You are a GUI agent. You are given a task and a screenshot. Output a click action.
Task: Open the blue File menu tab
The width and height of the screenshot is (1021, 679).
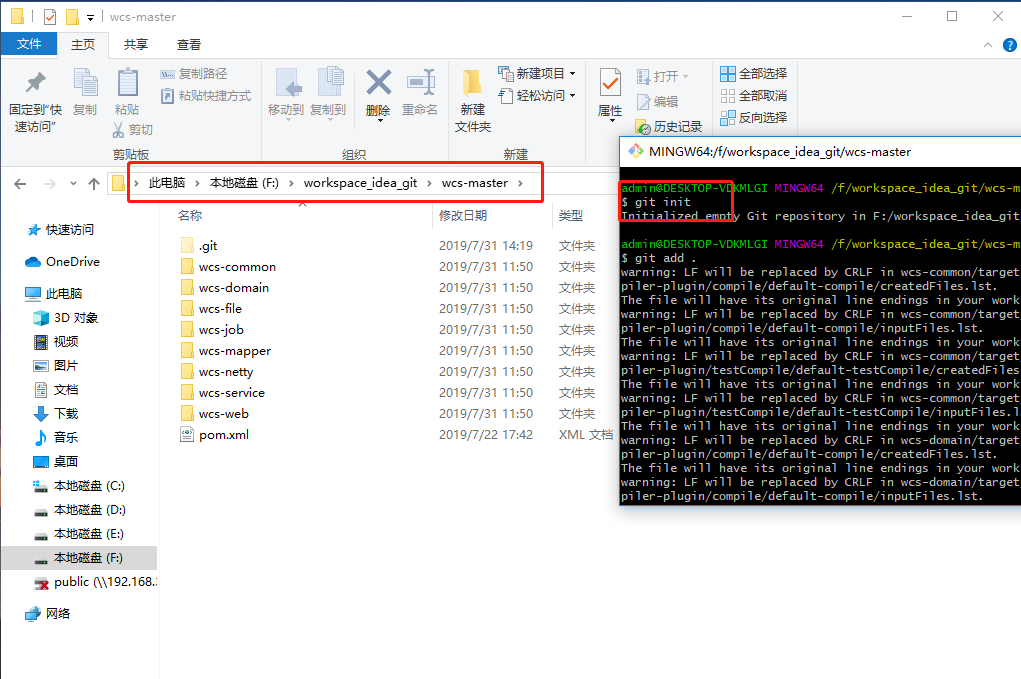coord(29,44)
